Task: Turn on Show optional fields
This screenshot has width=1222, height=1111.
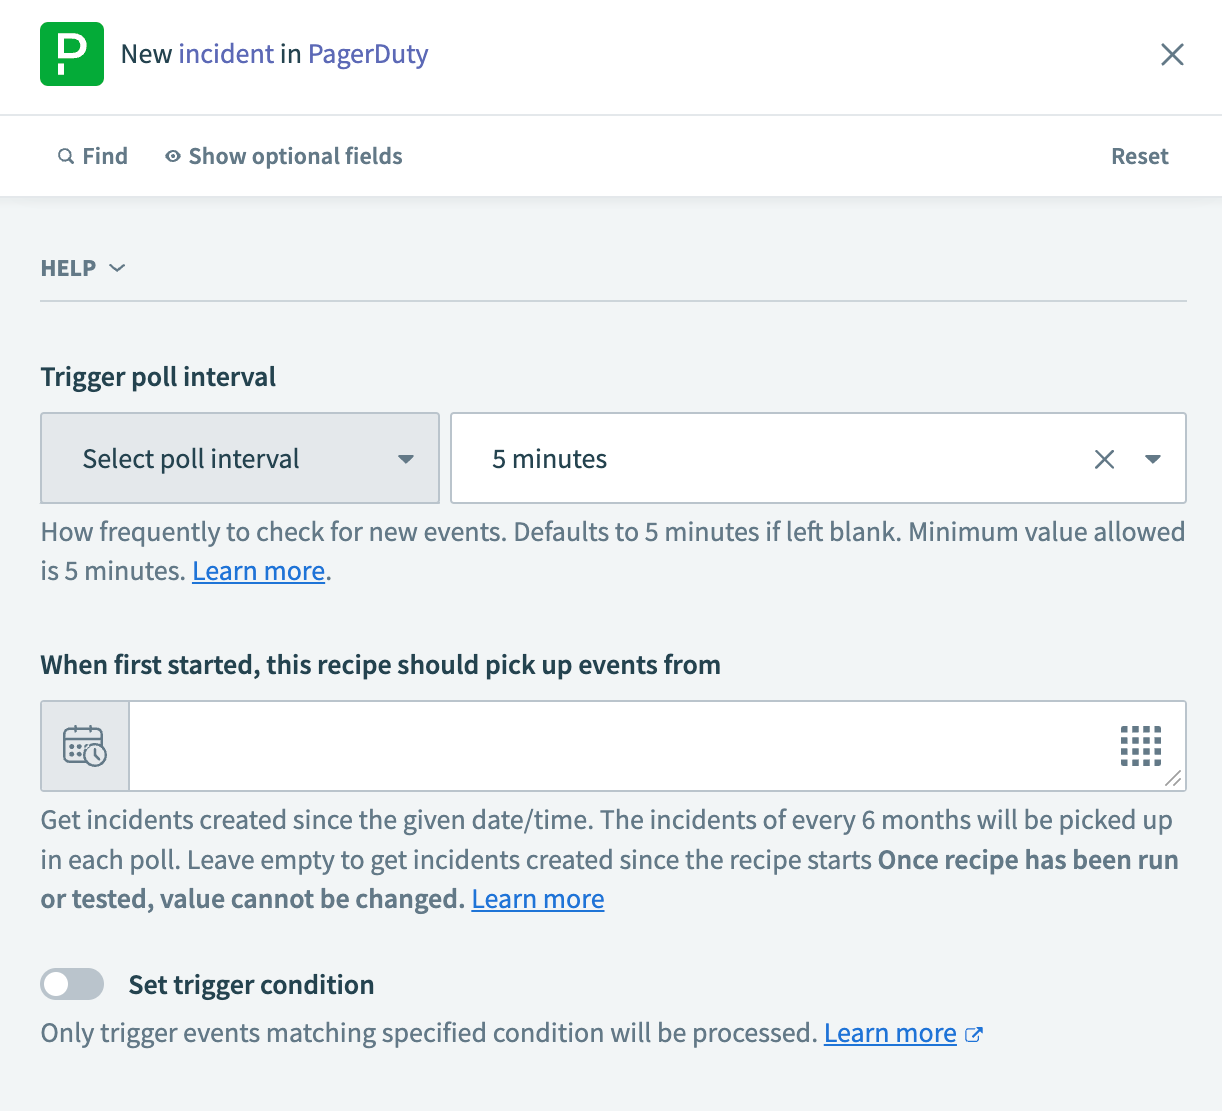Action: point(295,156)
